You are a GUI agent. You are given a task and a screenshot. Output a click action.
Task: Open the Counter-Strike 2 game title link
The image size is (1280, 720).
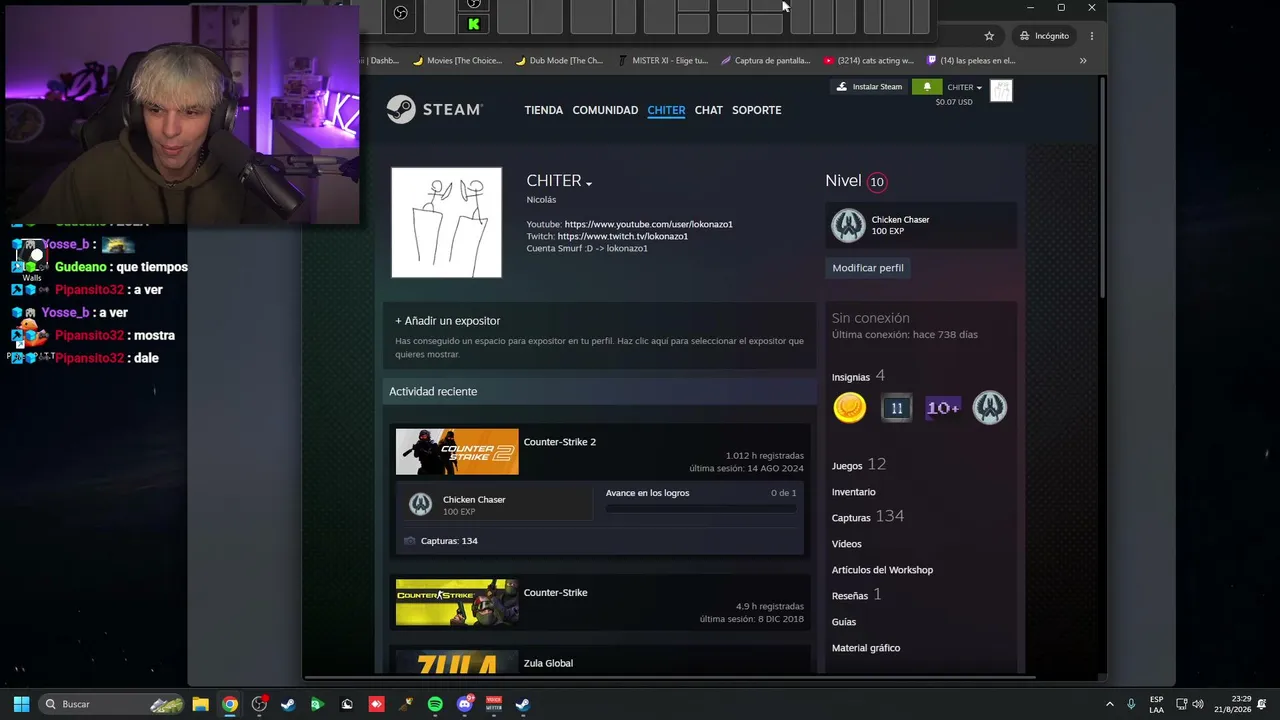(560, 442)
